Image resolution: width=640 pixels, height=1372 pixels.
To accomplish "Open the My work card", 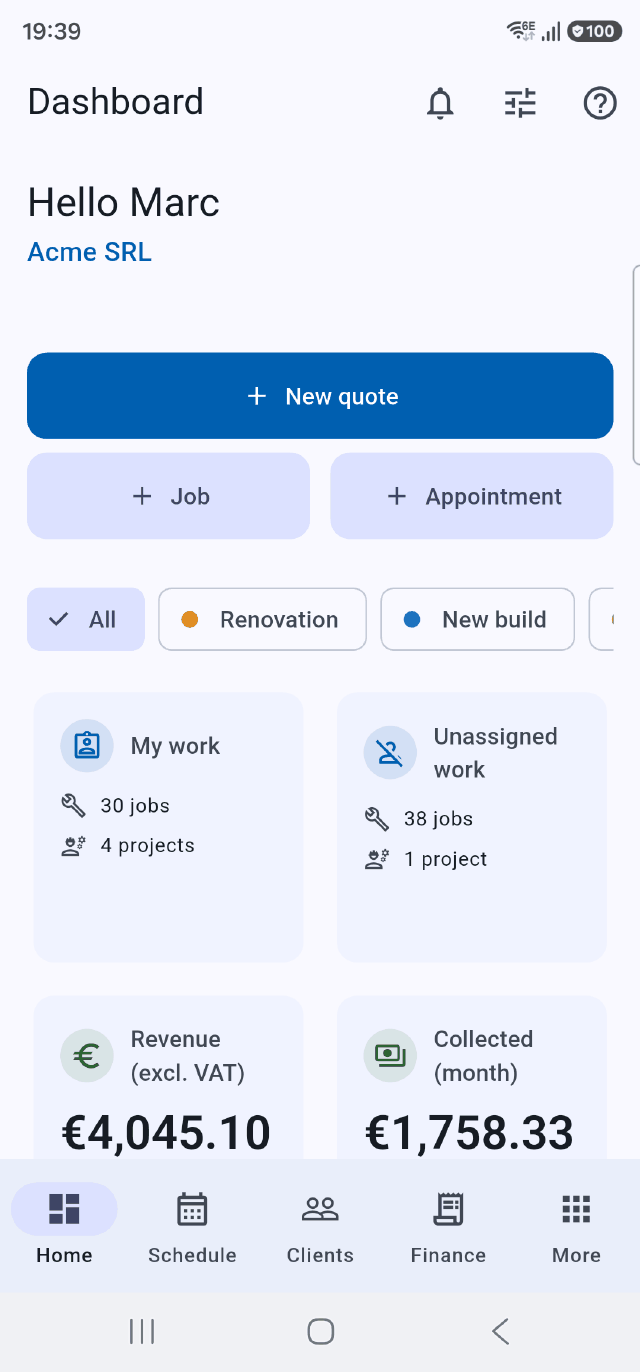I will click(168, 827).
